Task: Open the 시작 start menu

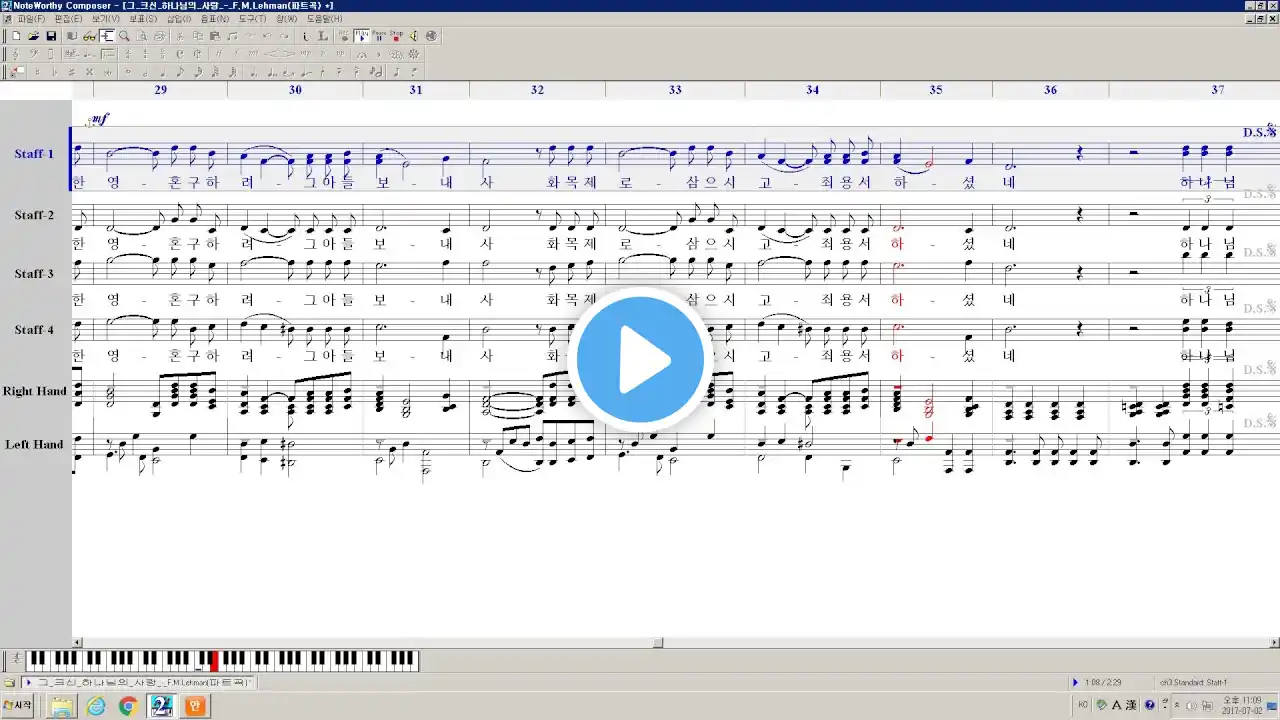Action: pyautogui.click(x=18, y=705)
